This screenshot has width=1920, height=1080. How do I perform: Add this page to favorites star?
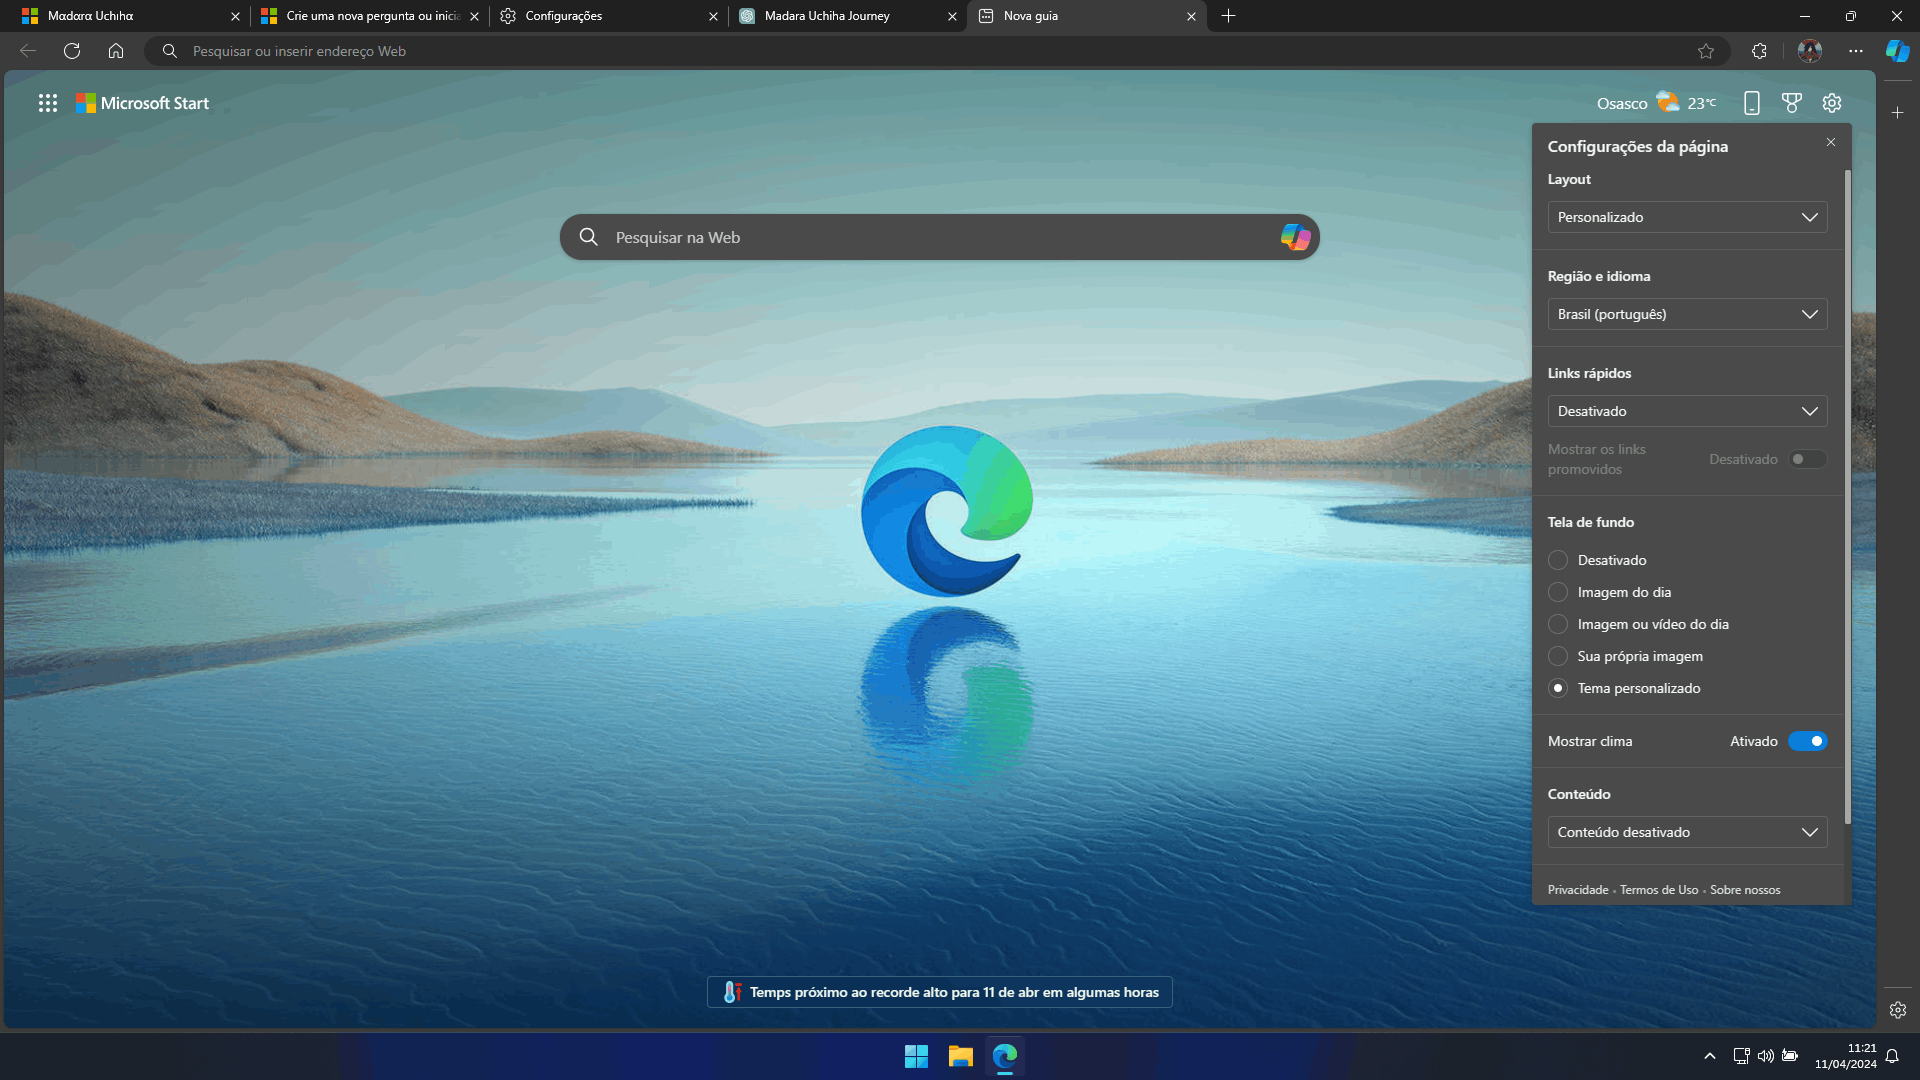tap(1706, 51)
